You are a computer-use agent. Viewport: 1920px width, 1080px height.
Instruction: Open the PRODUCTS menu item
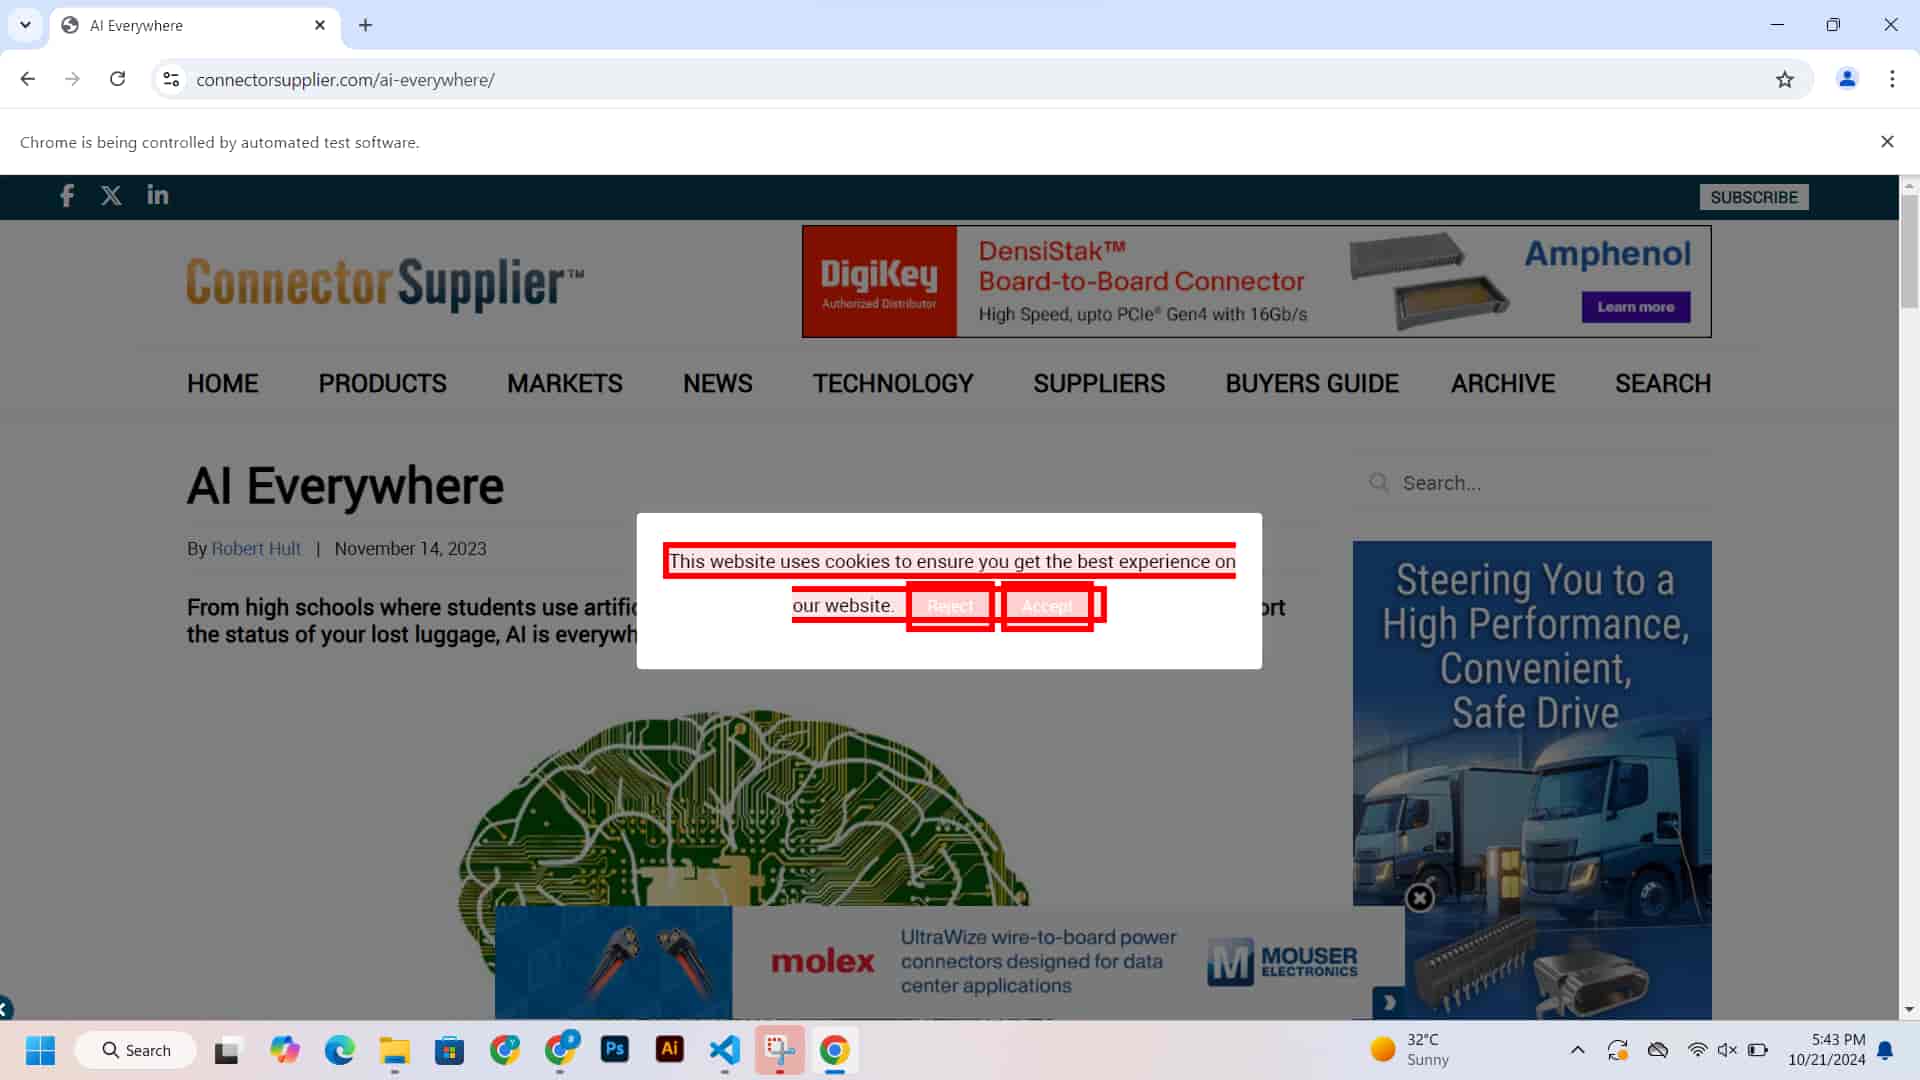pyautogui.click(x=382, y=384)
